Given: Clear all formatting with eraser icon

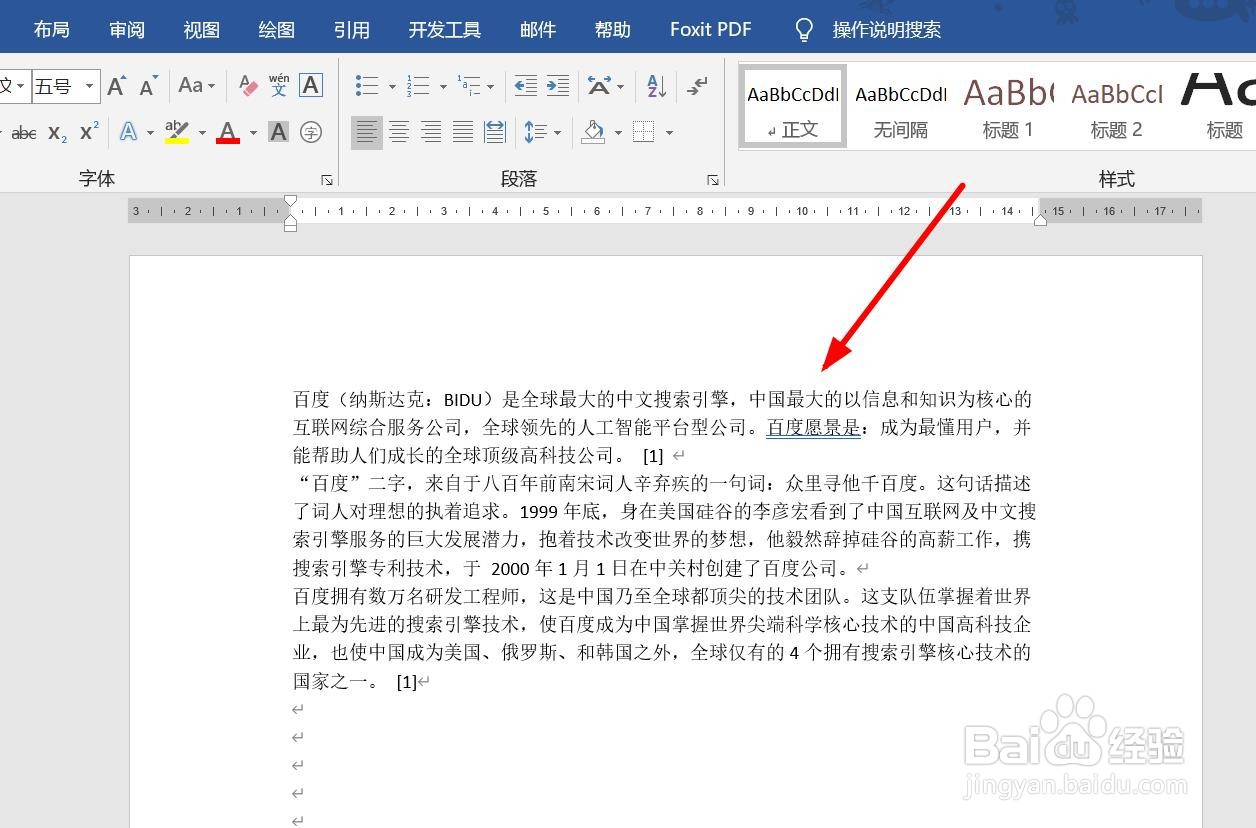Looking at the screenshot, I should tap(248, 86).
